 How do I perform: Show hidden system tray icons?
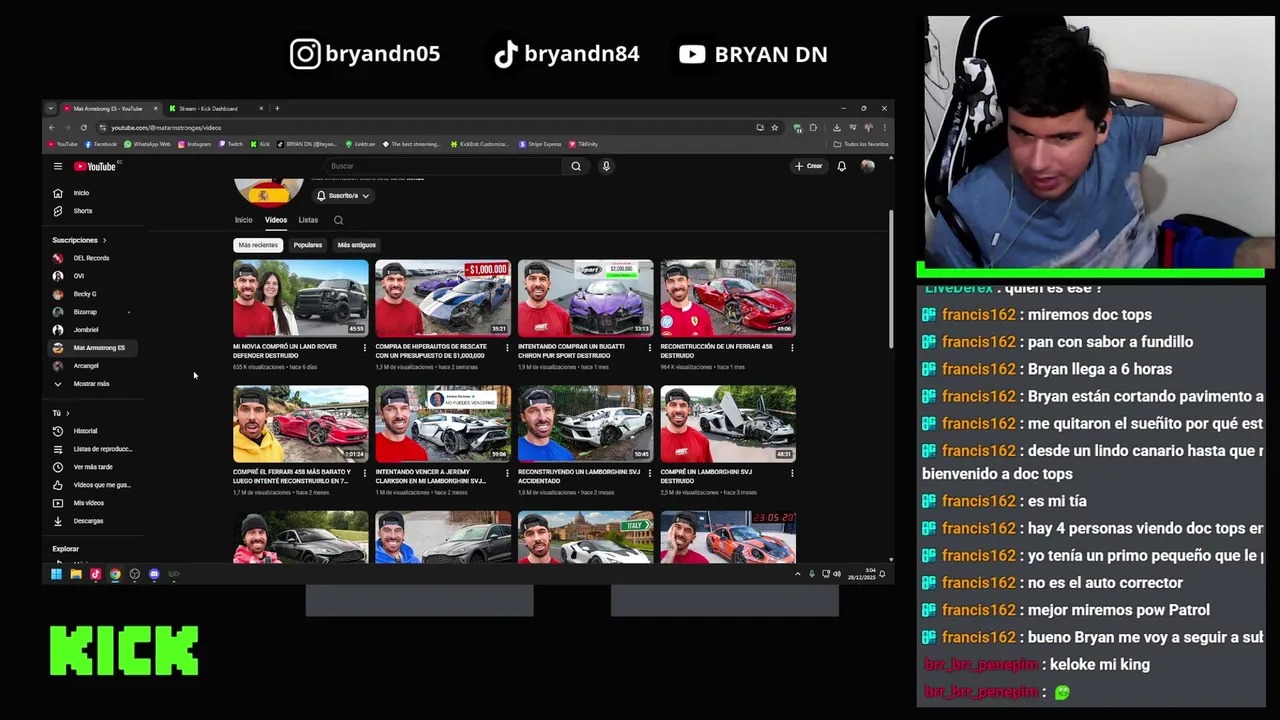coord(797,574)
